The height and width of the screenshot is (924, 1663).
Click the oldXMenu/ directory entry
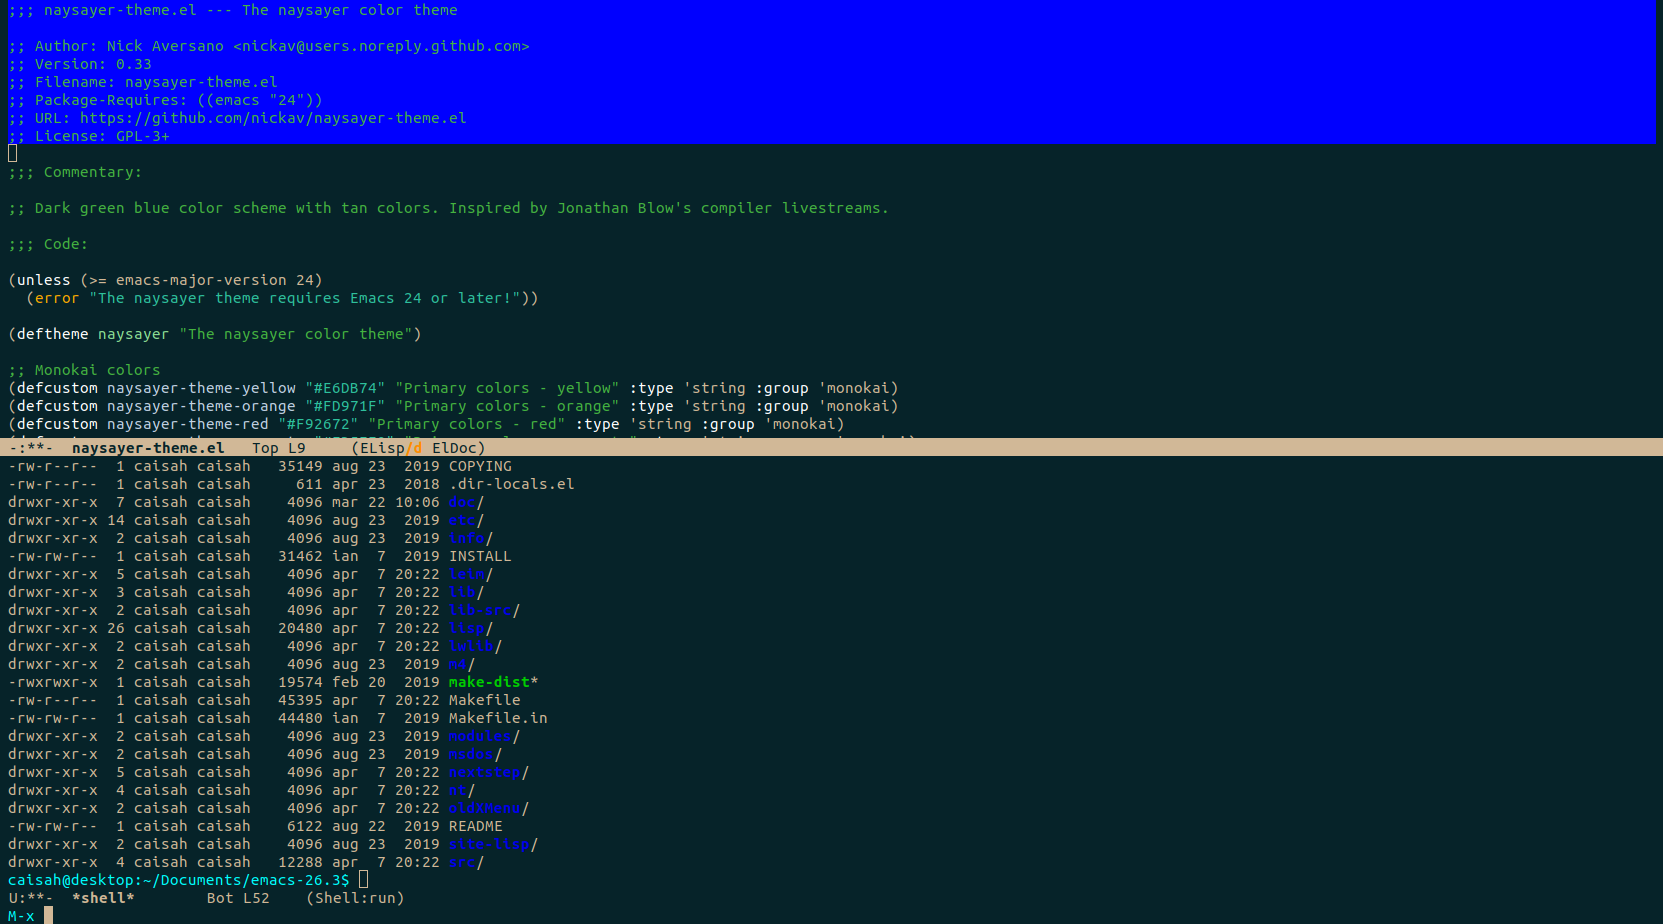pos(489,808)
